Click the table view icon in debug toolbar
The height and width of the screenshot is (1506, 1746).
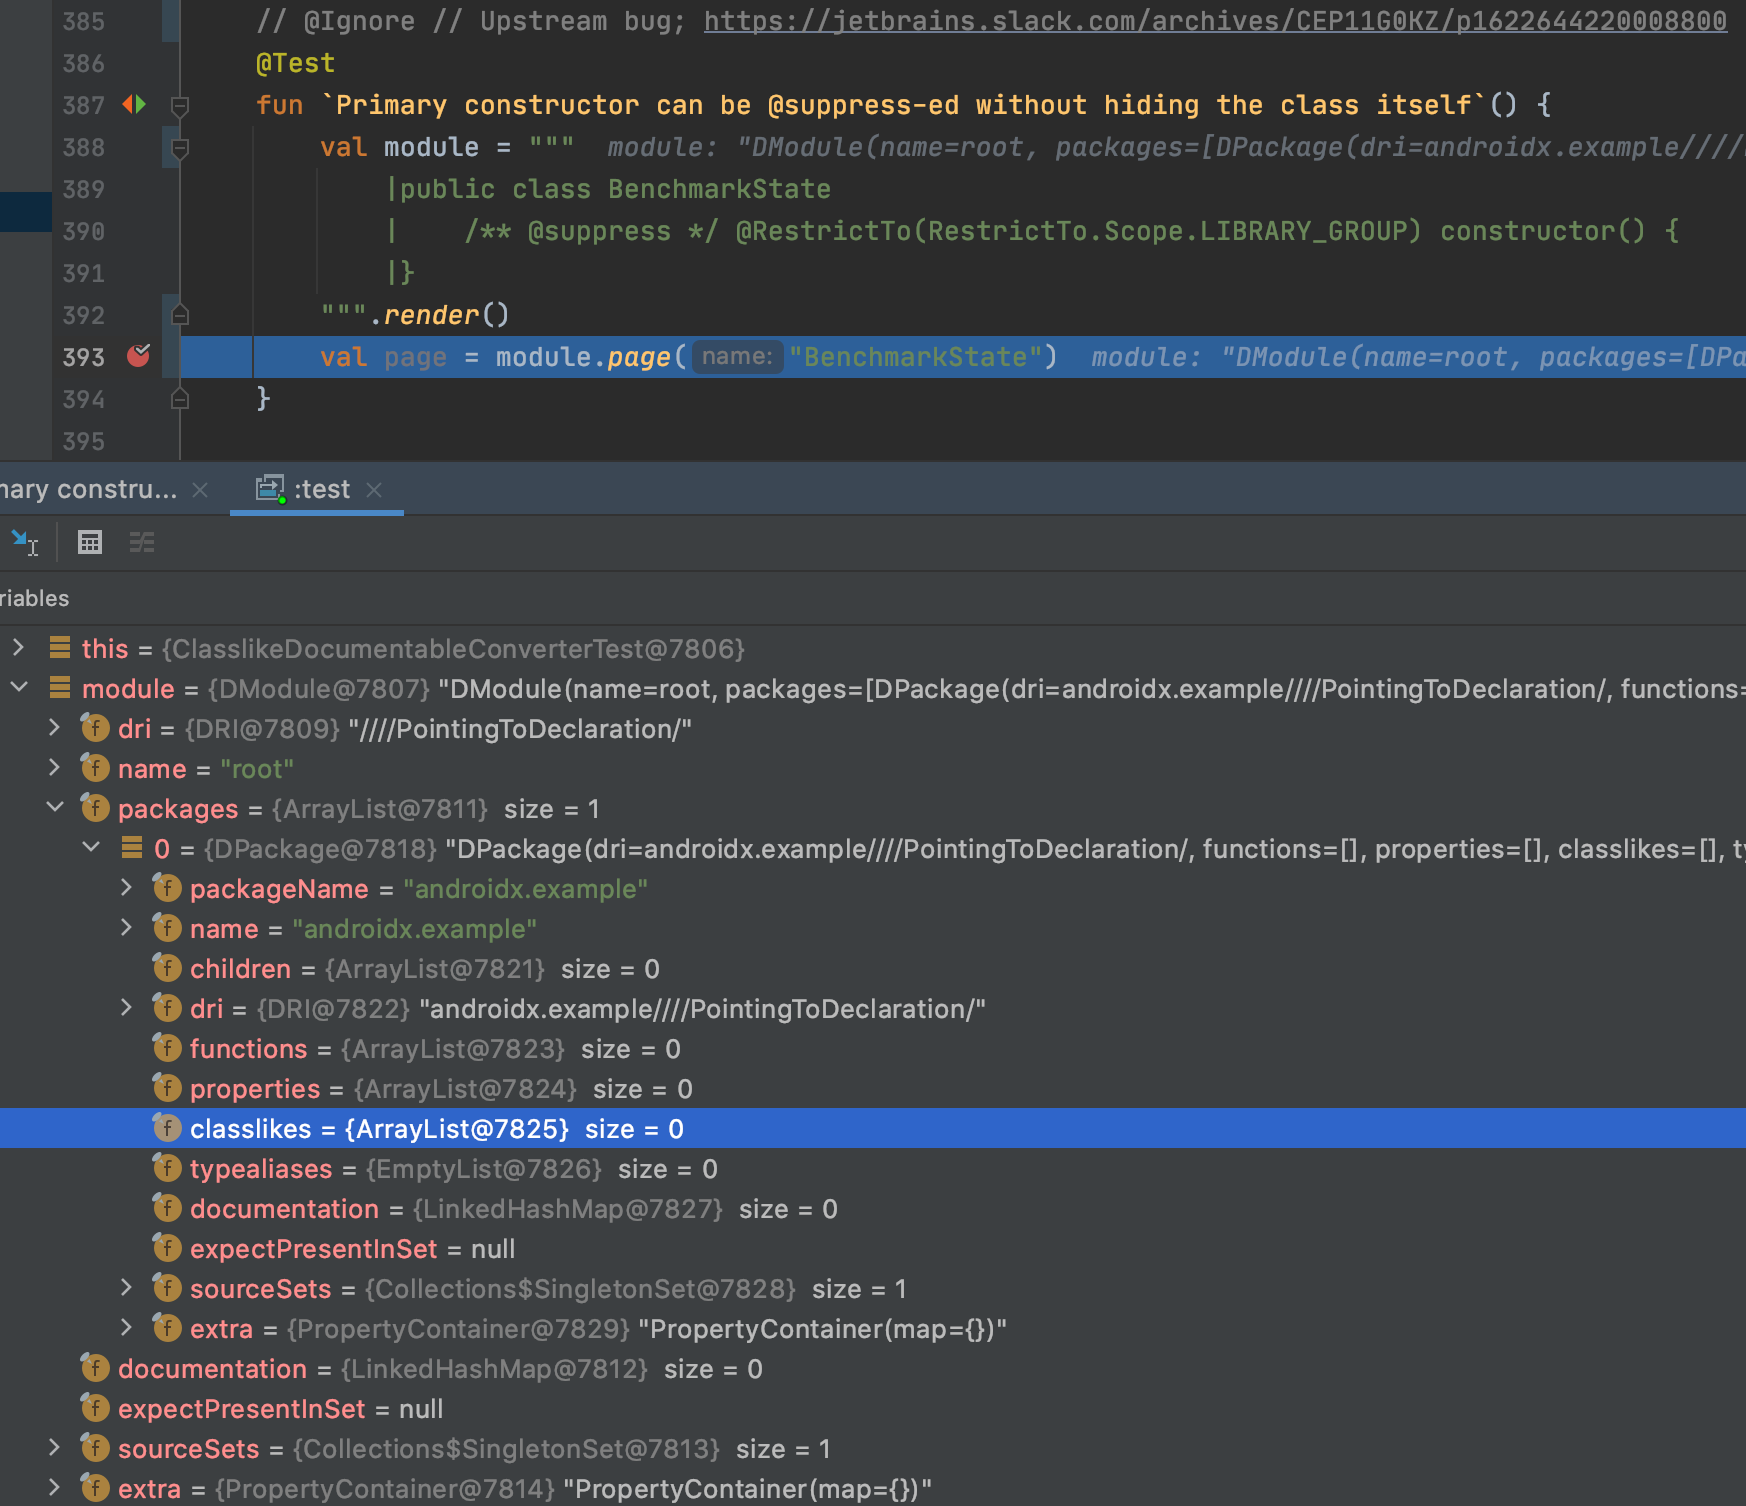90,542
